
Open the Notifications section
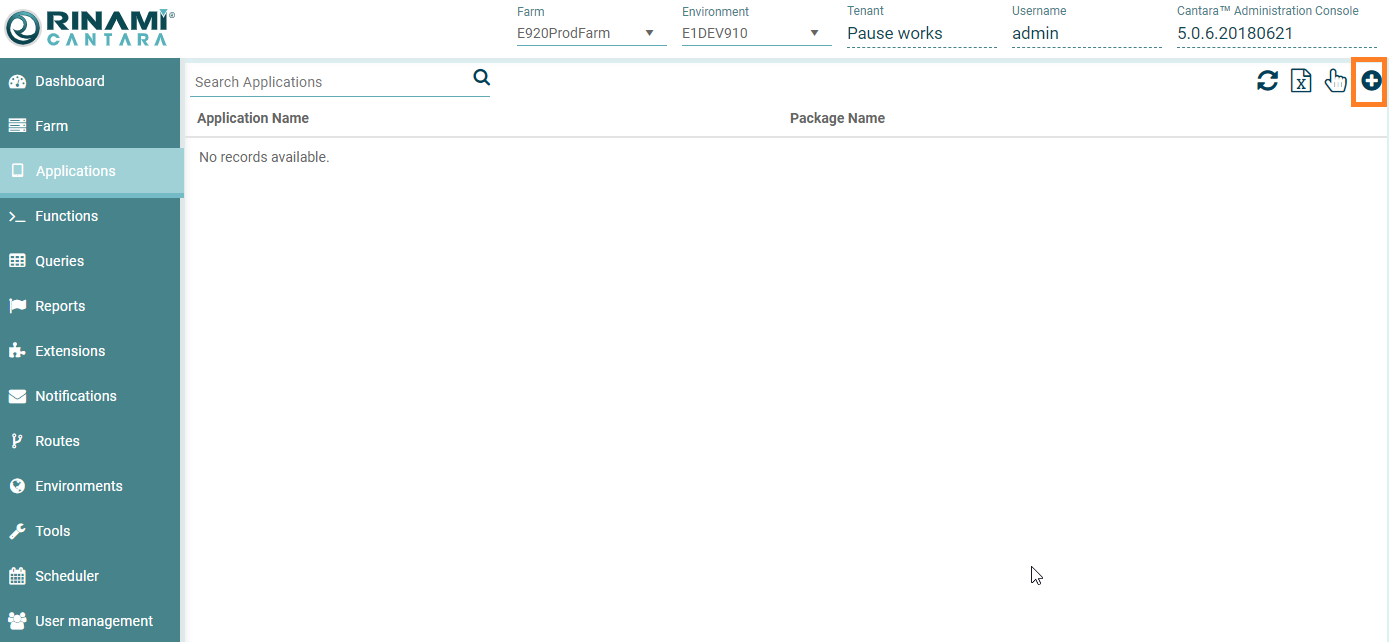(x=75, y=396)
